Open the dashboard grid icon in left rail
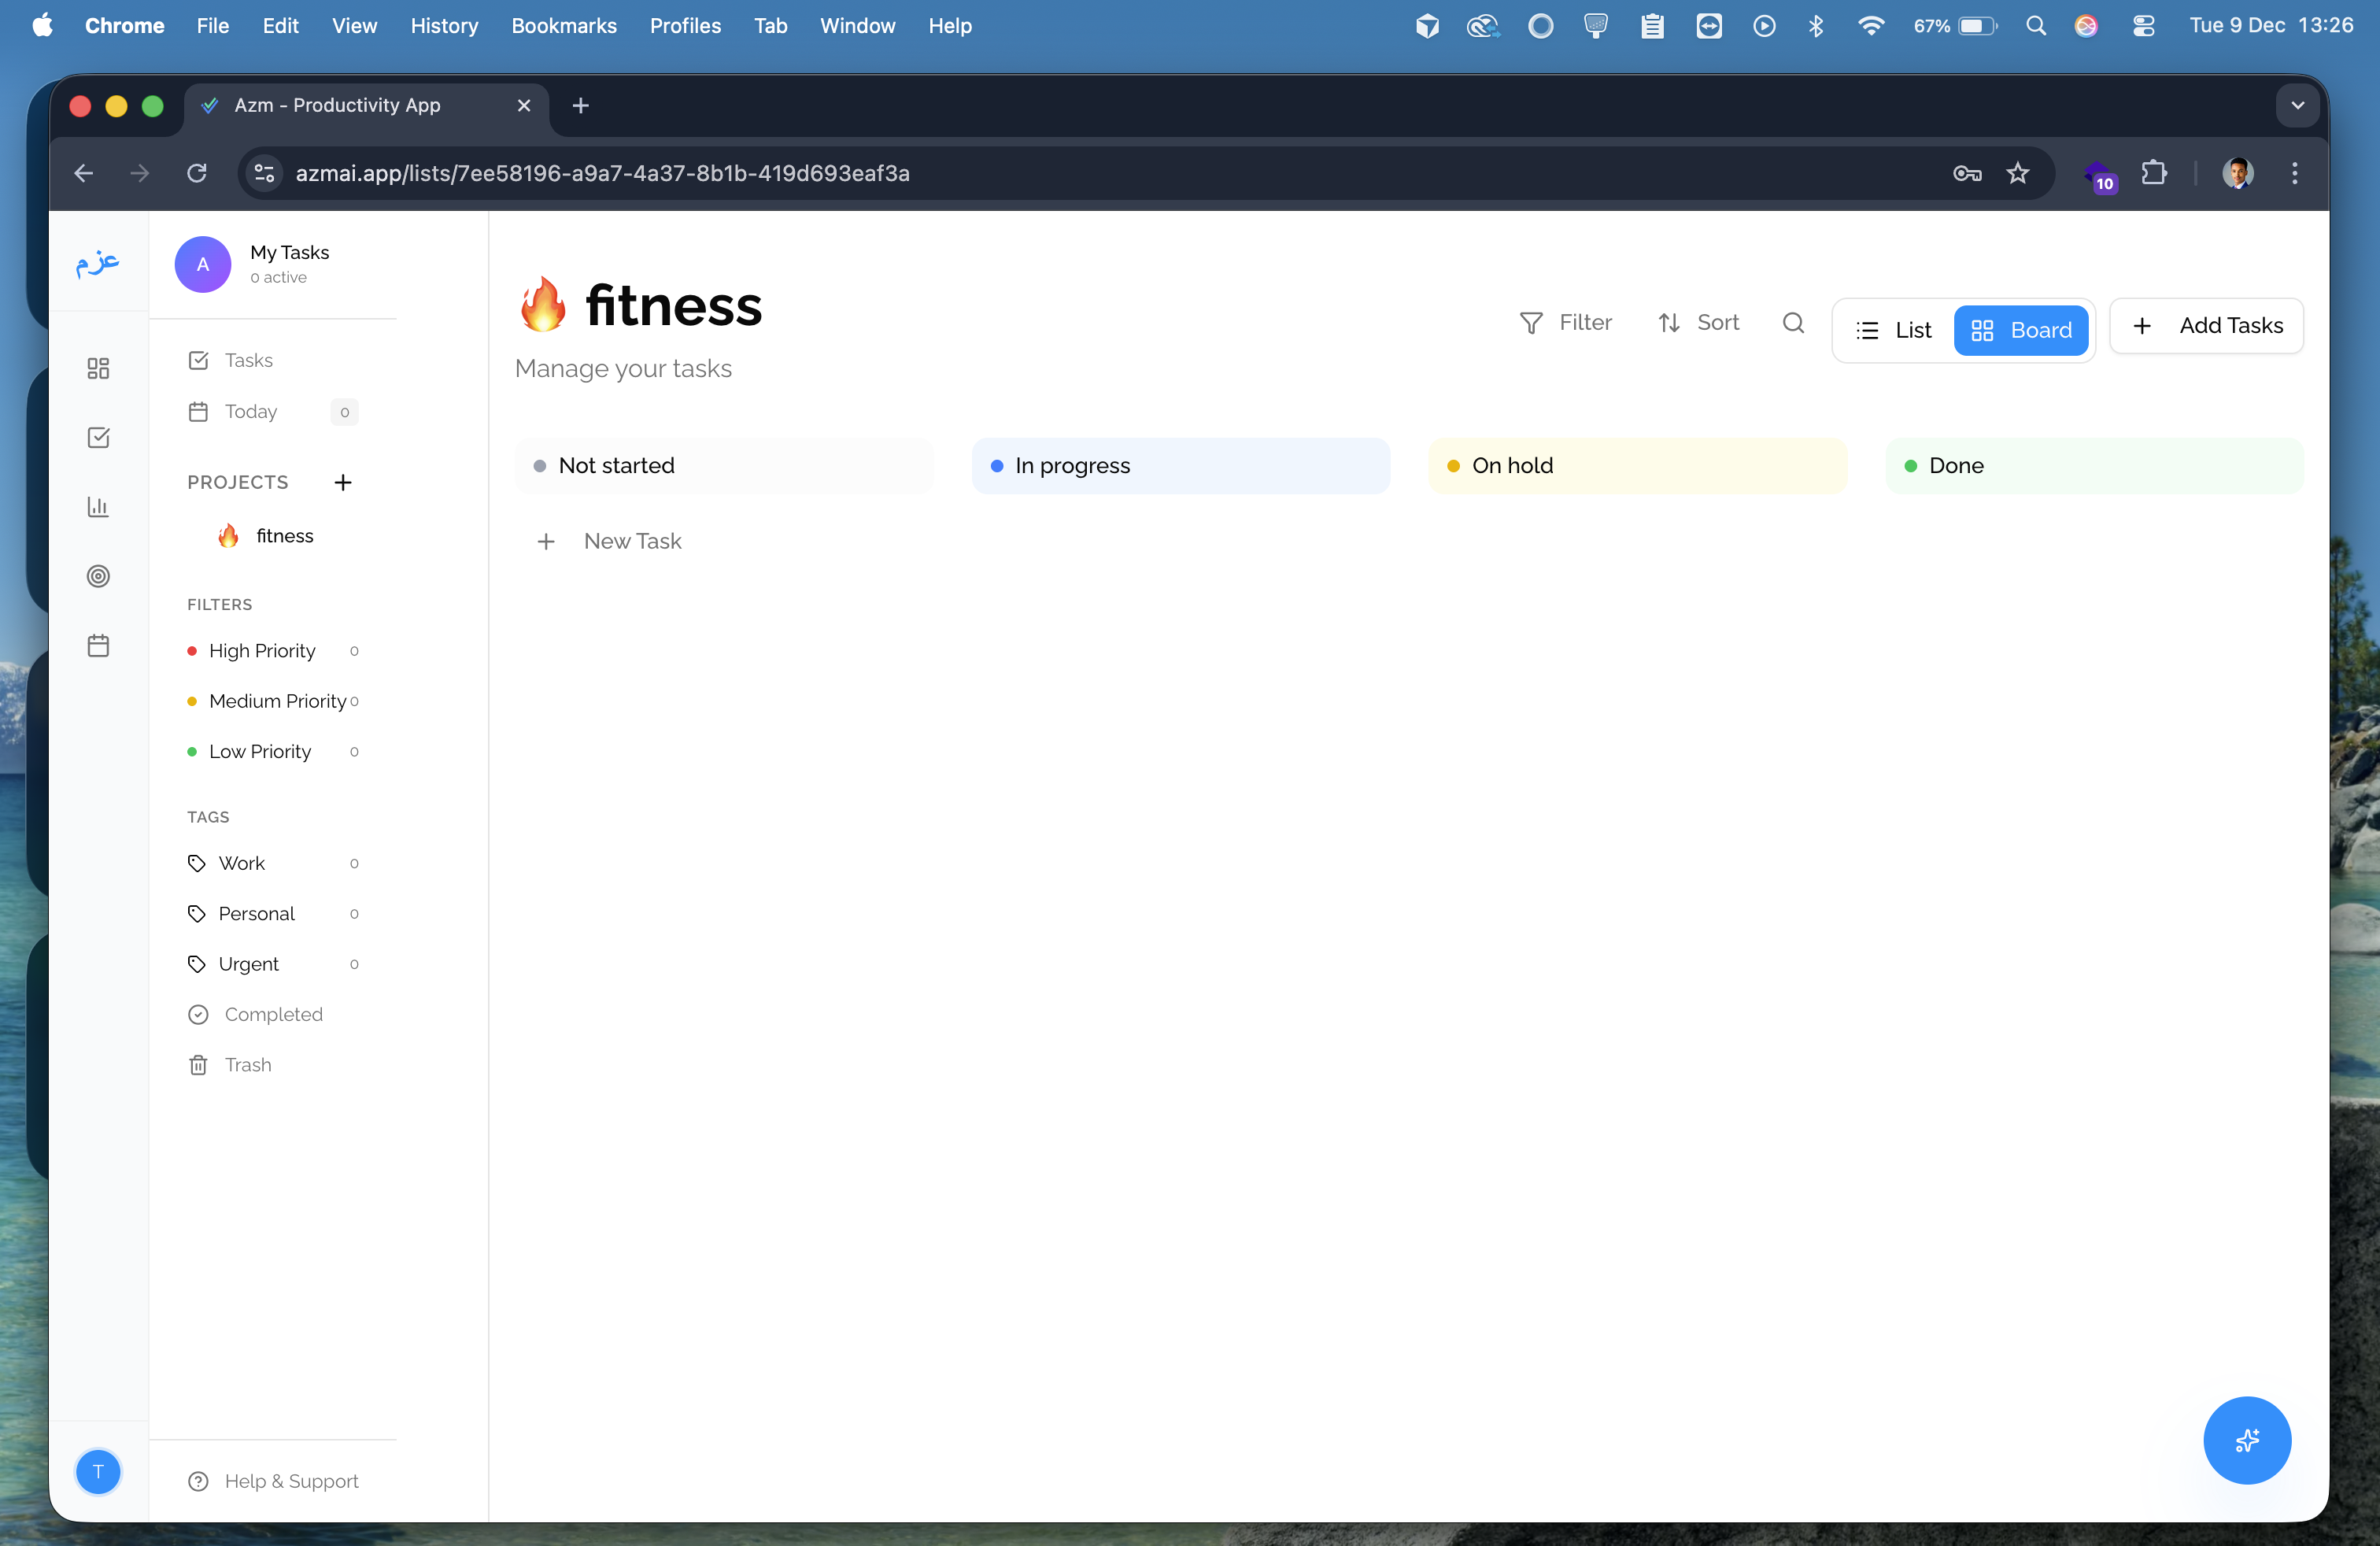2380x1546 pixels. tap(98, 369)
